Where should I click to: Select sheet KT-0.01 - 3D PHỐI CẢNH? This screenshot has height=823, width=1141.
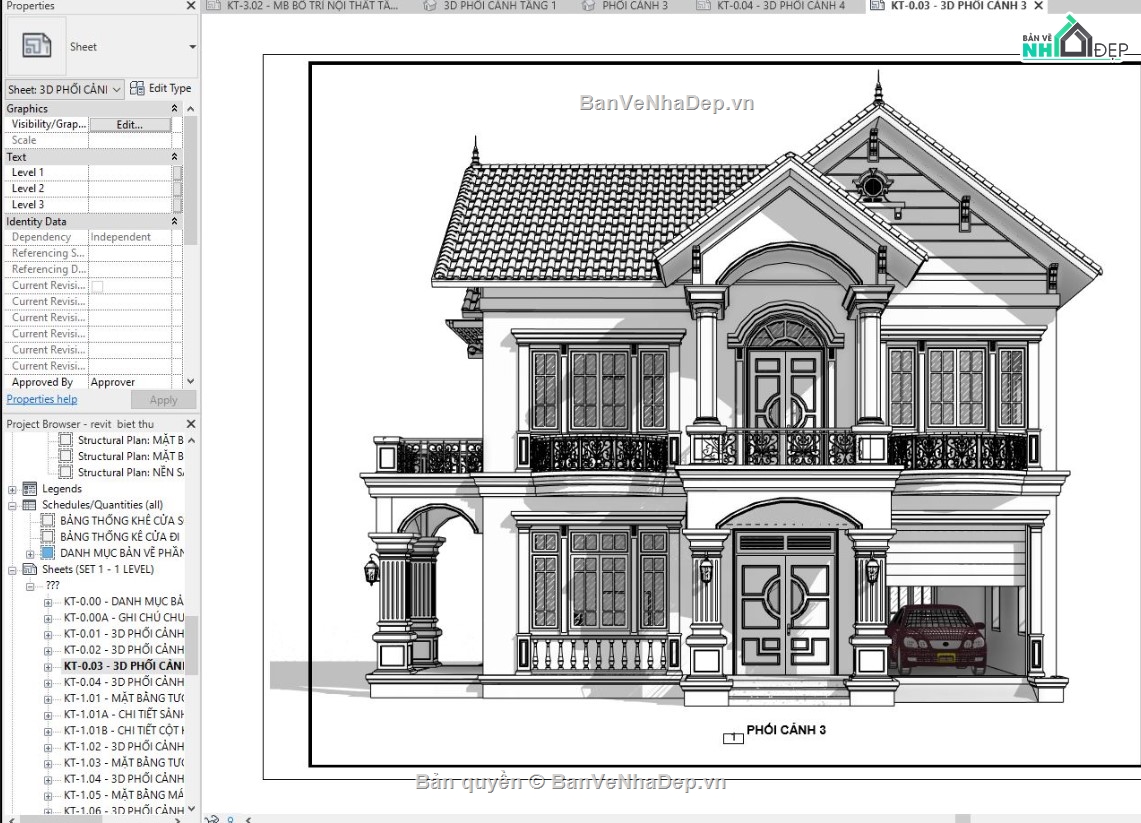point(124,634)
